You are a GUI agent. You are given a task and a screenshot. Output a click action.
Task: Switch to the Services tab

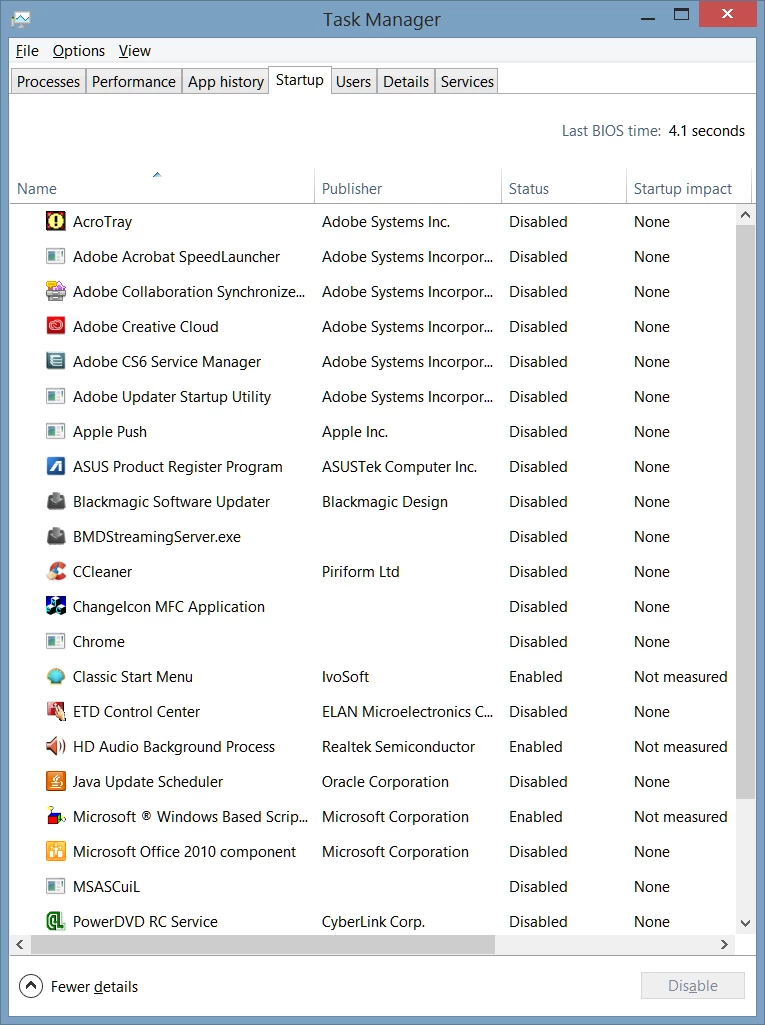tap(467, 81)
